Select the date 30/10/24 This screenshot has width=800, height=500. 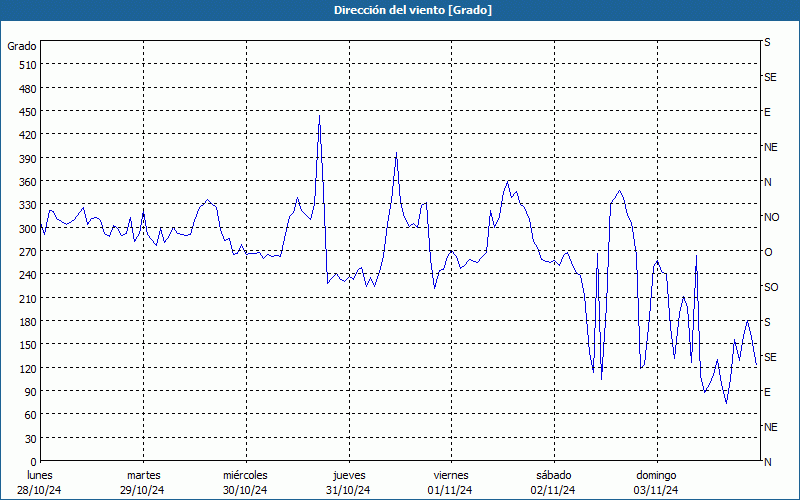click(245, 490)
